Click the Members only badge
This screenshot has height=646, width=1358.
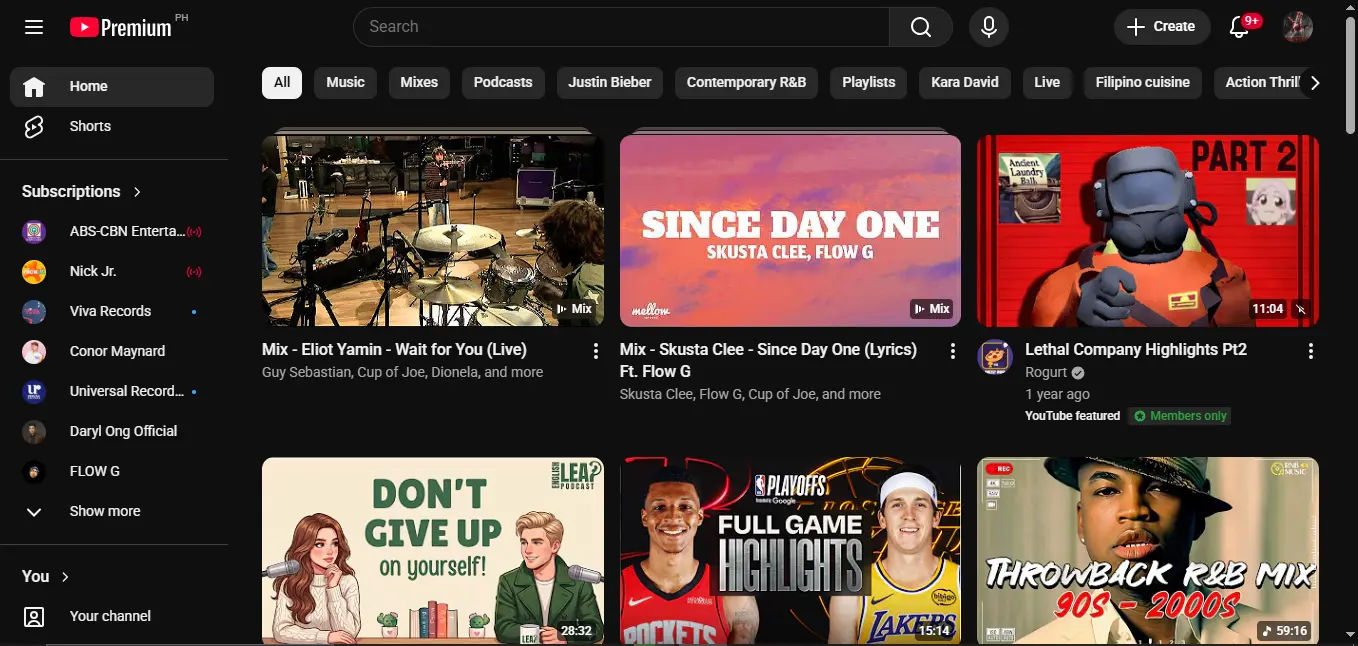point(1180,416)
